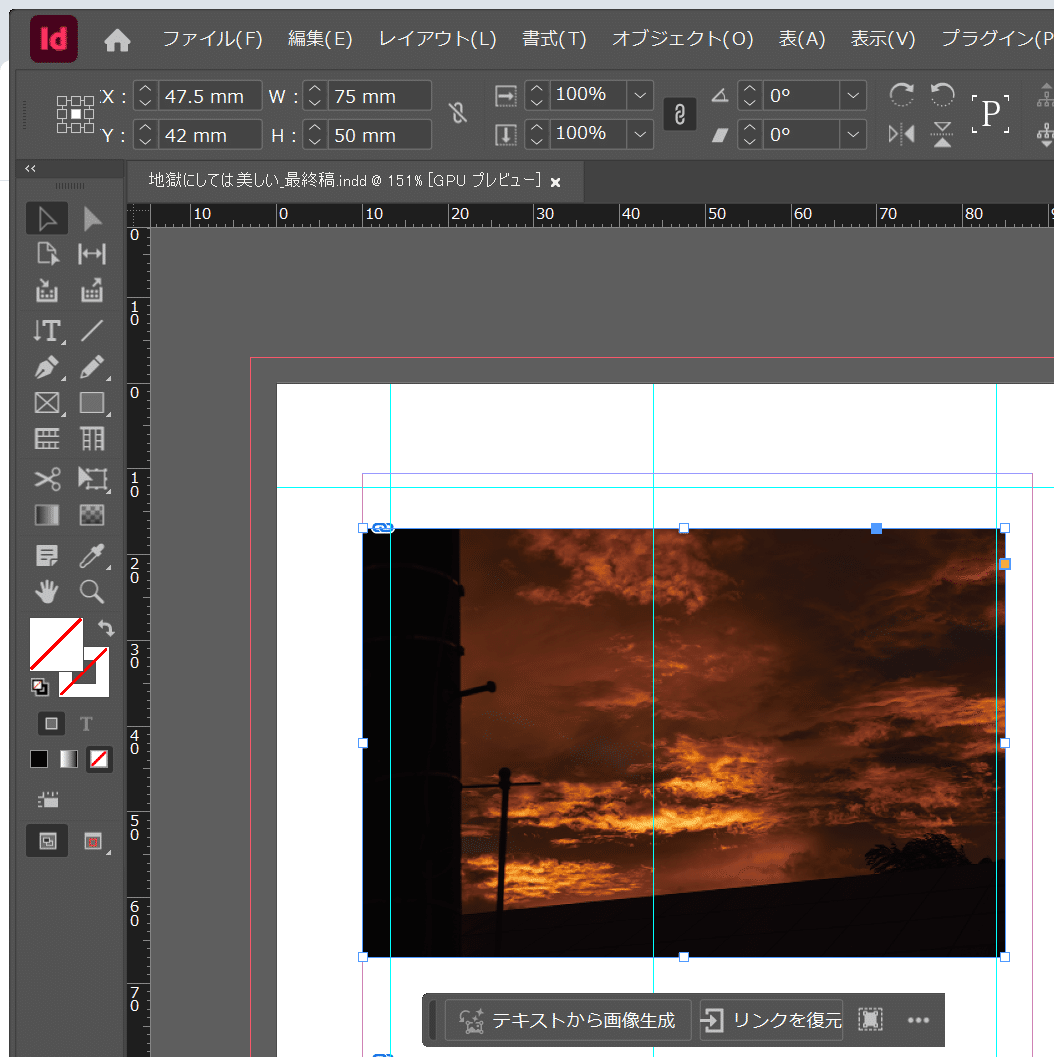The image size is (1054, 1057).
Task: Select the Gap tool
Action: pos(92,254)
